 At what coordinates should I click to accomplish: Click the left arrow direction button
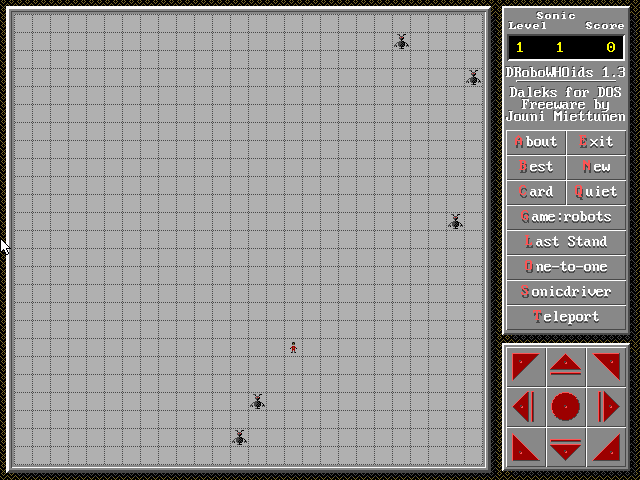tap(526, 407)
